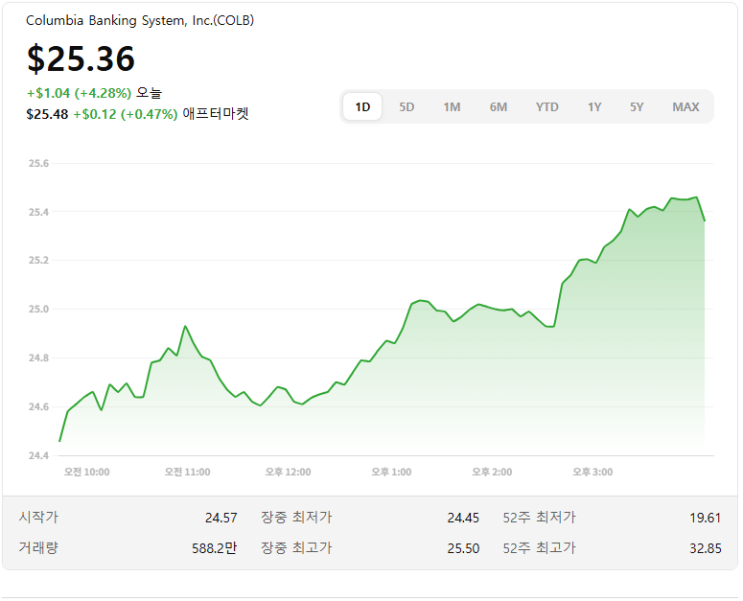Click the 장중 최고가 value 25.50
This screenshot has width=743, height=601.
tap(463, 548)
